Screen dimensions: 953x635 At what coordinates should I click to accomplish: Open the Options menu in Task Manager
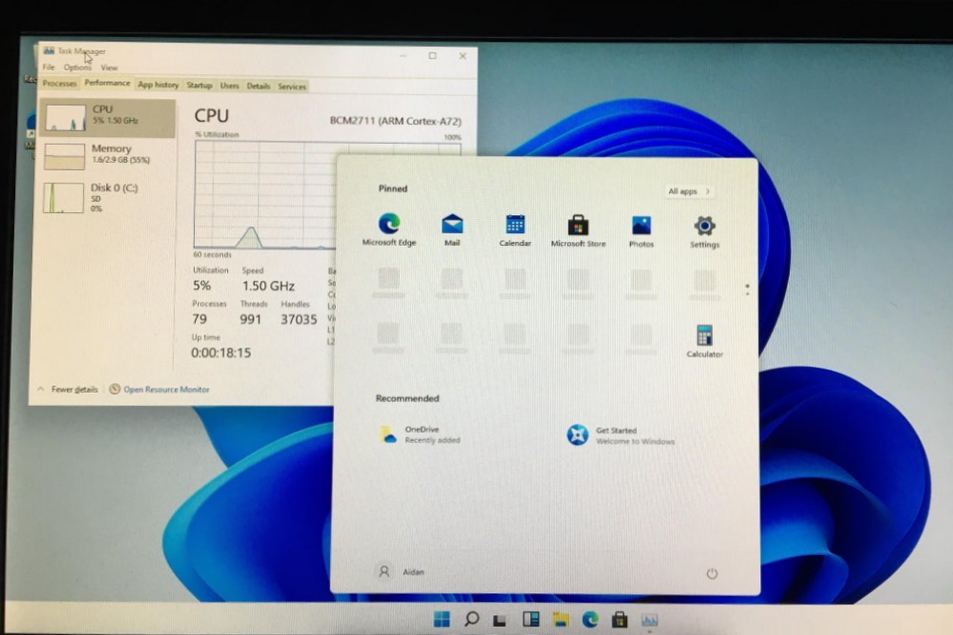pos(77,67)
